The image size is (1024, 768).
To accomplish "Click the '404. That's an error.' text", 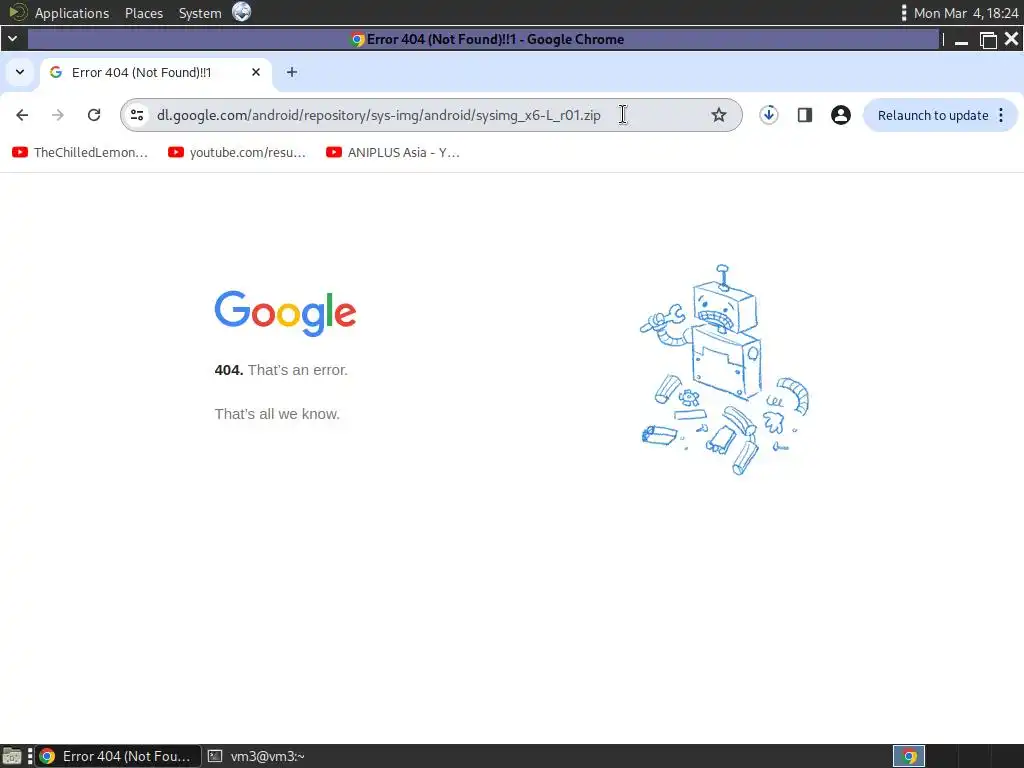I will (281, 370).
